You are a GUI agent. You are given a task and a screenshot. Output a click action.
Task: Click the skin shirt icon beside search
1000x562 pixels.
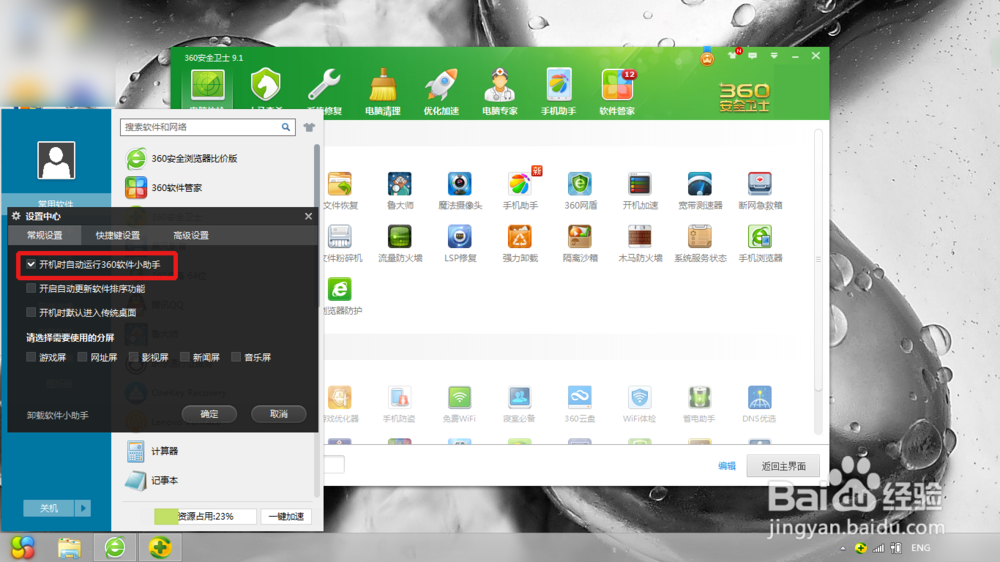pyautogui.click(x=309, y=127)
